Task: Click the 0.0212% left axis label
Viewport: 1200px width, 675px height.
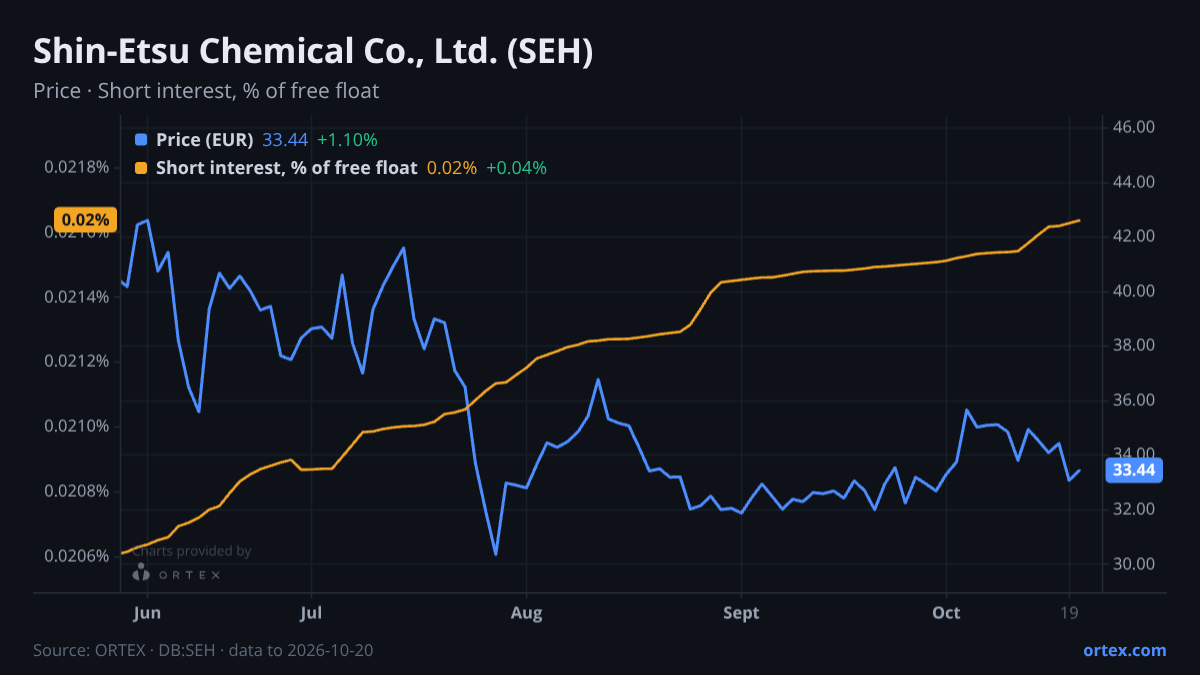Action: (x=76, y=361)
